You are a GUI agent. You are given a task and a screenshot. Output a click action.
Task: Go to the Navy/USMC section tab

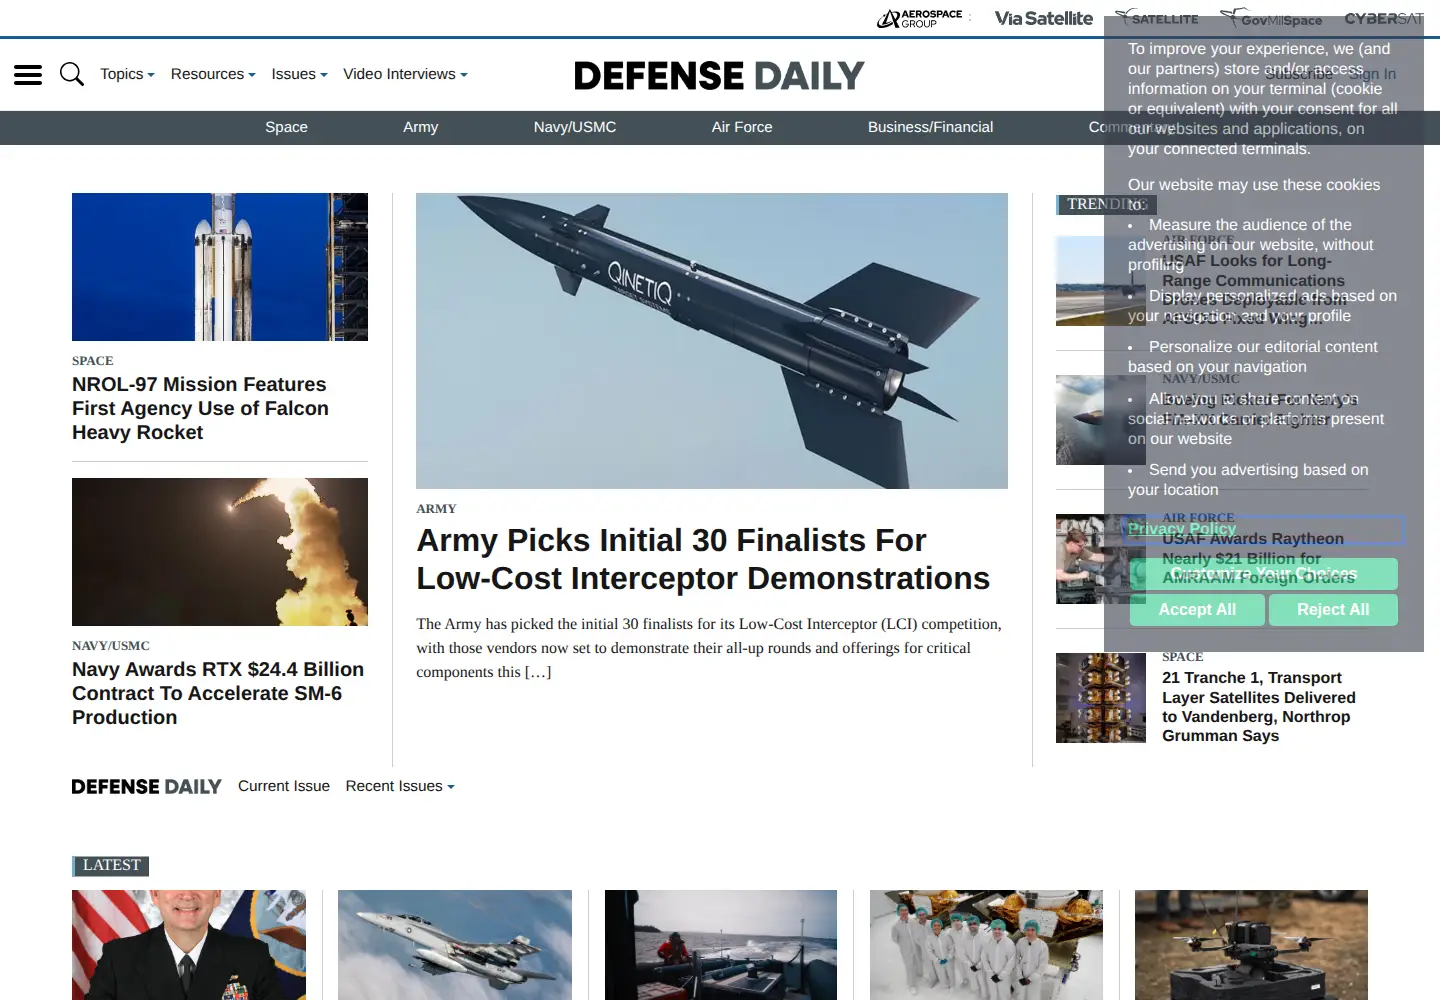pos(575,127)
